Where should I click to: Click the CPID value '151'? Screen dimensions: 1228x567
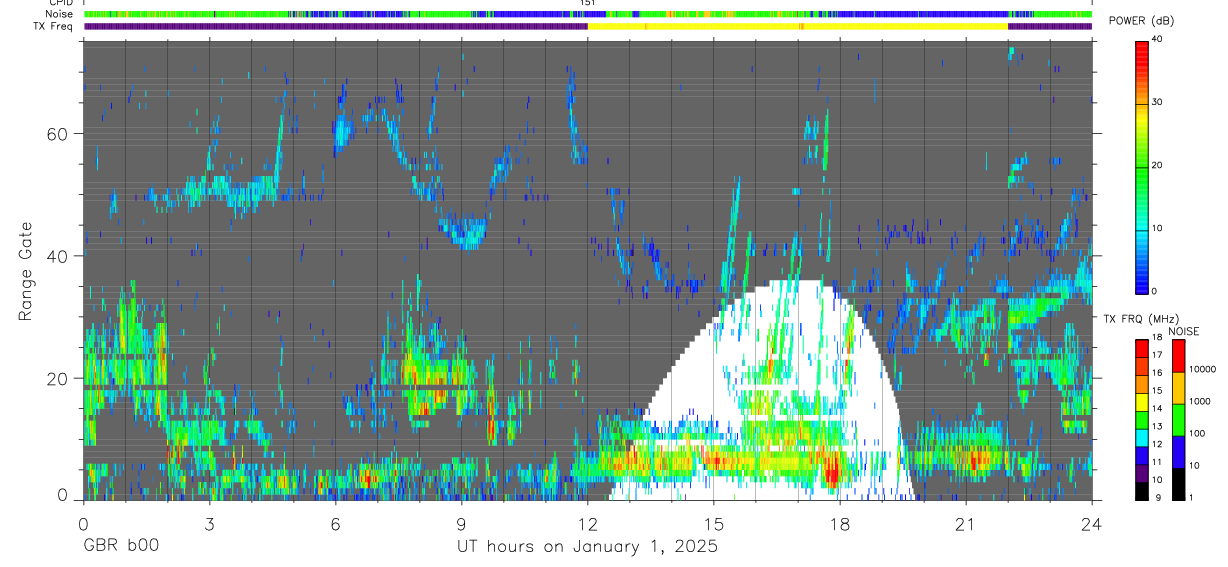pyautogui.click(x=588, y=3)
